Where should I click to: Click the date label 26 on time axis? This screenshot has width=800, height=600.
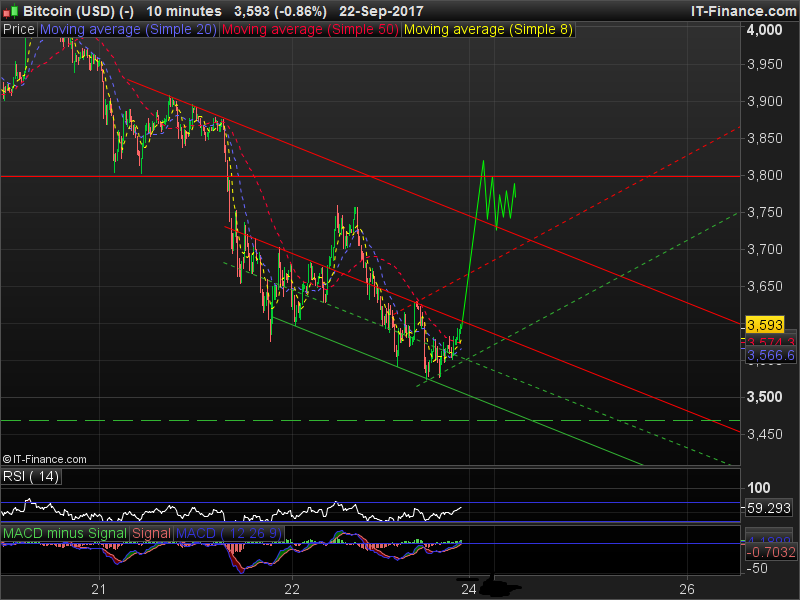point(687,589)
